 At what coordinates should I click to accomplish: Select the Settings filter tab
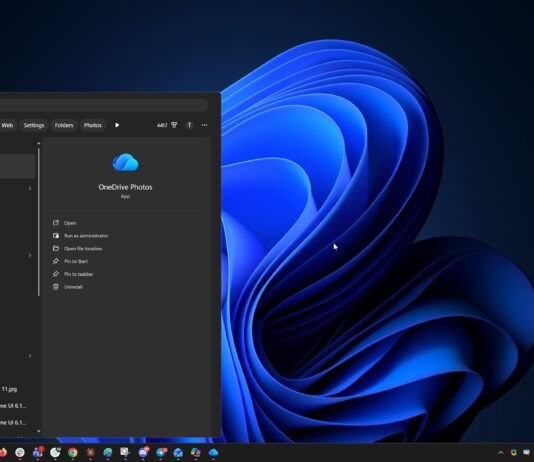pyautogui.click(x=34, y=125)
